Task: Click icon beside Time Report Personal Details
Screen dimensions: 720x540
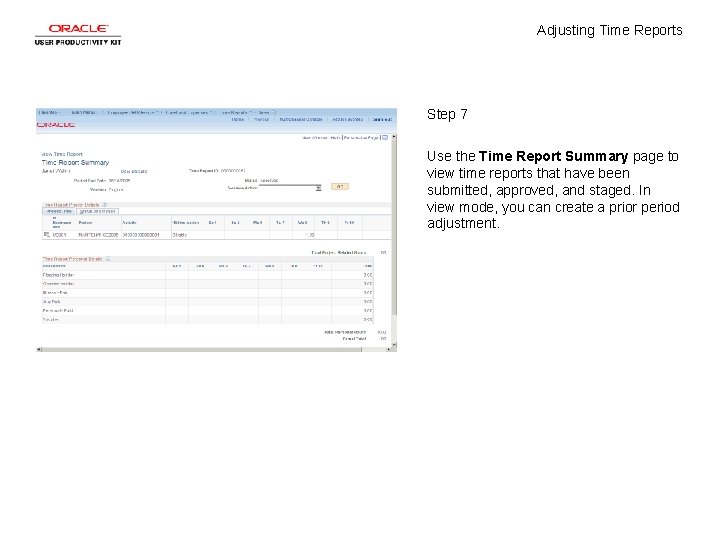Action: [107, 259]
